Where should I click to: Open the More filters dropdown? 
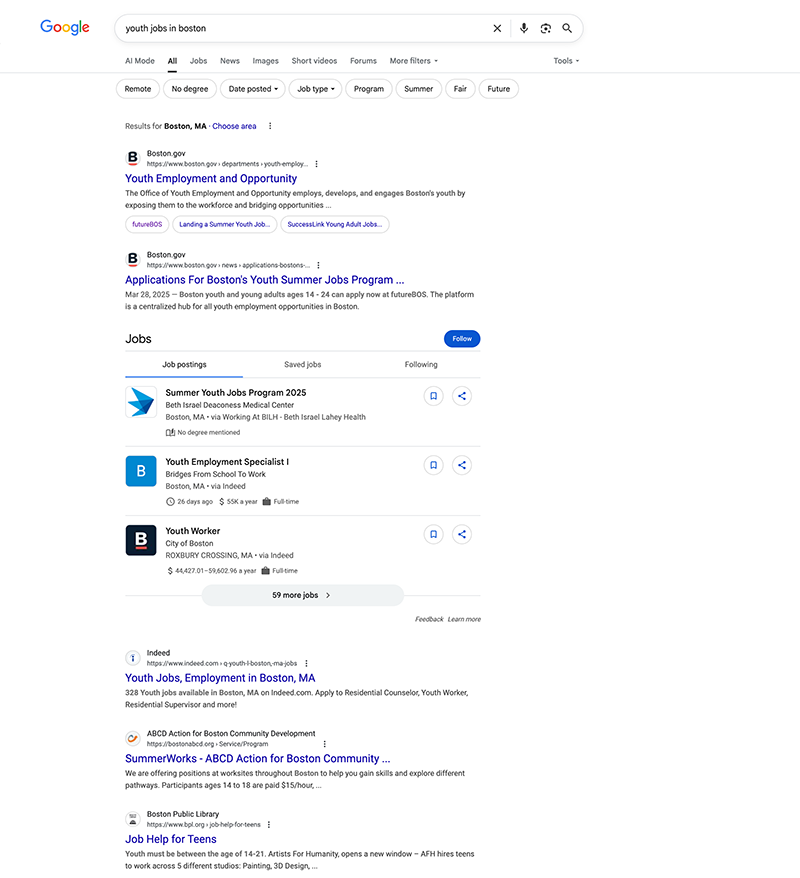pyautogui.click(x=413, y=61)
